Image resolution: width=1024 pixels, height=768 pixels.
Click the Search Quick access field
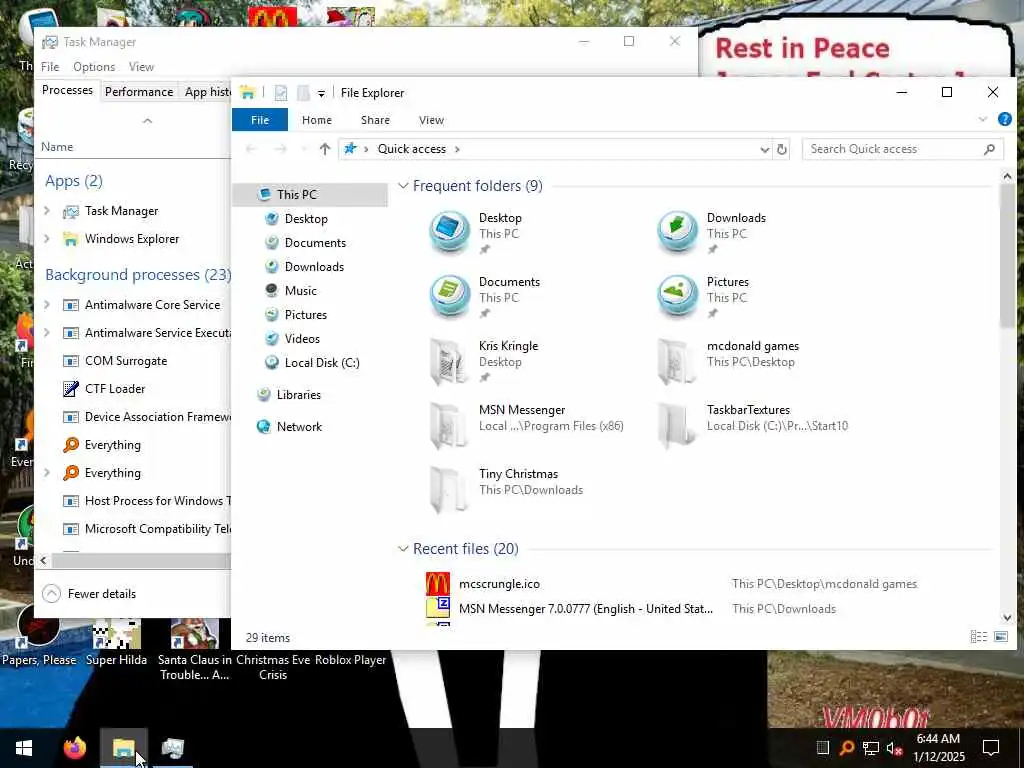[x=903, y=149]
